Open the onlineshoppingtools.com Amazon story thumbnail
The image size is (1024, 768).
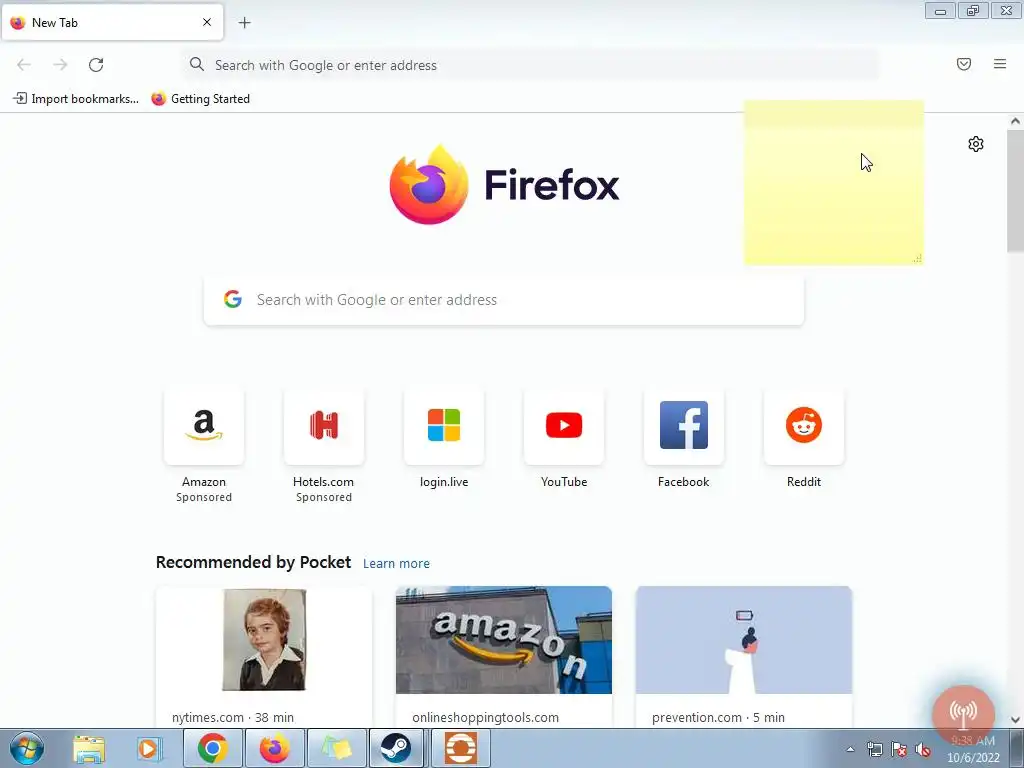coord(504,640)
